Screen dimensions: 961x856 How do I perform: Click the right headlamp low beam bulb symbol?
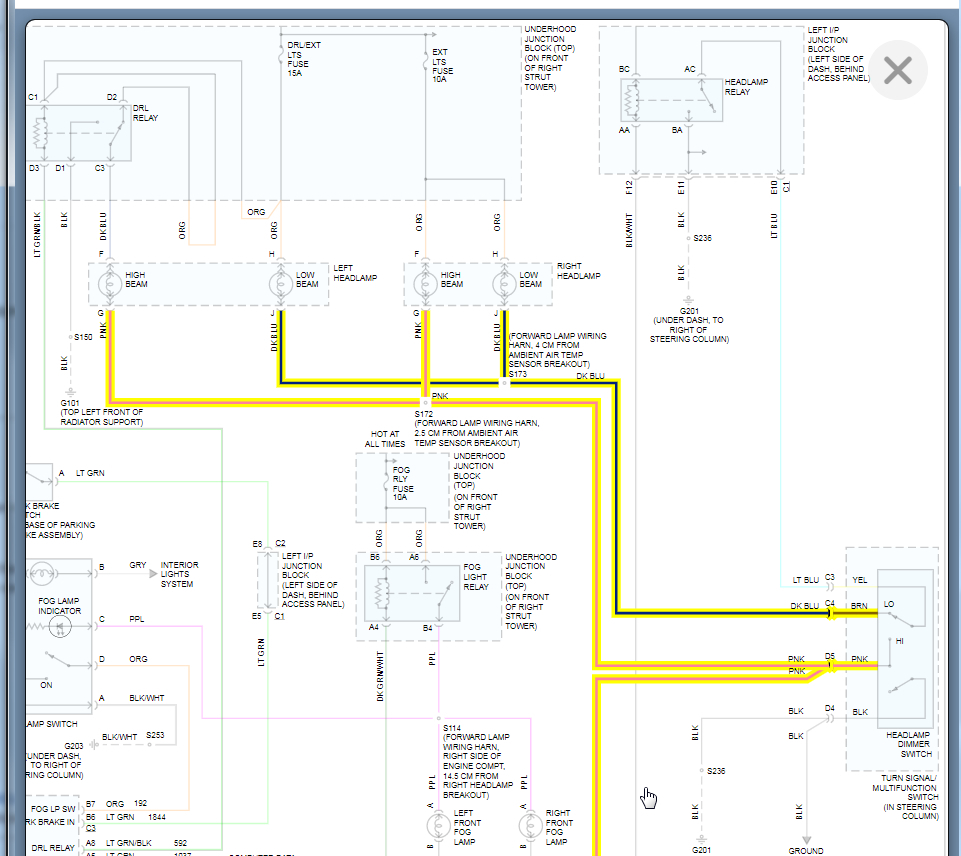click(x=504, y=284)
